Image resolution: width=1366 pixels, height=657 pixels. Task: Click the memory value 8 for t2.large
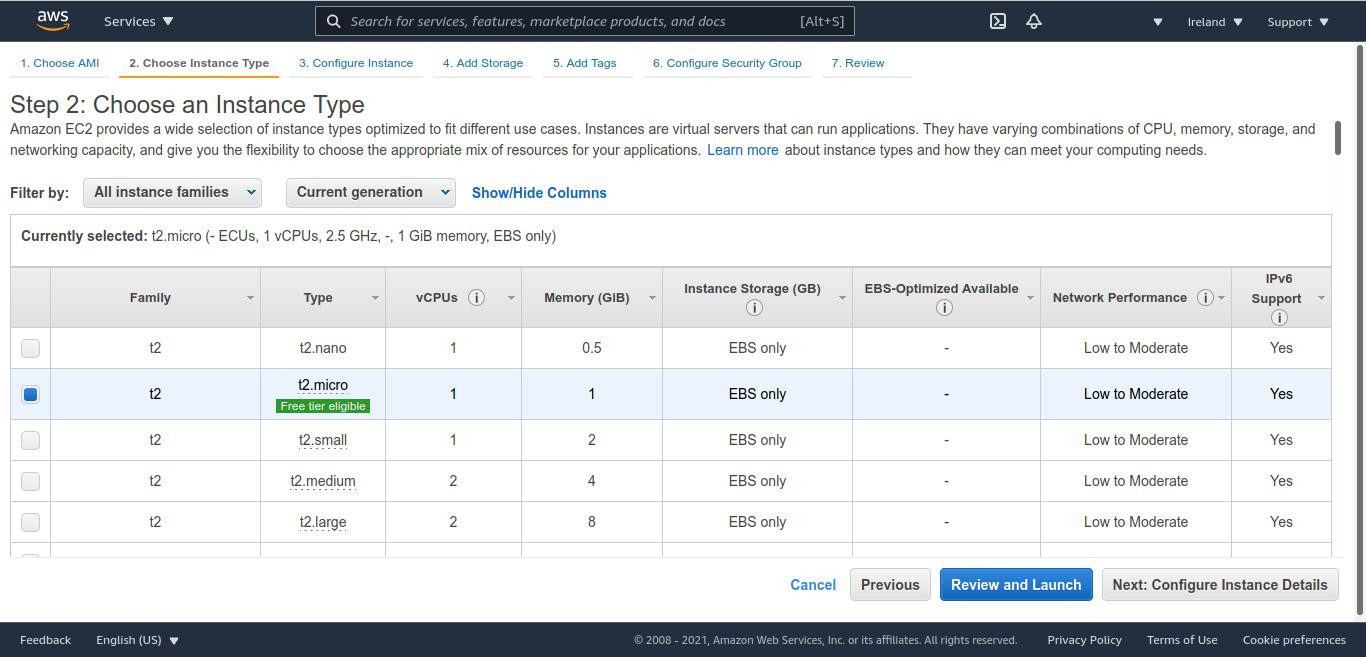coord(592,522)
